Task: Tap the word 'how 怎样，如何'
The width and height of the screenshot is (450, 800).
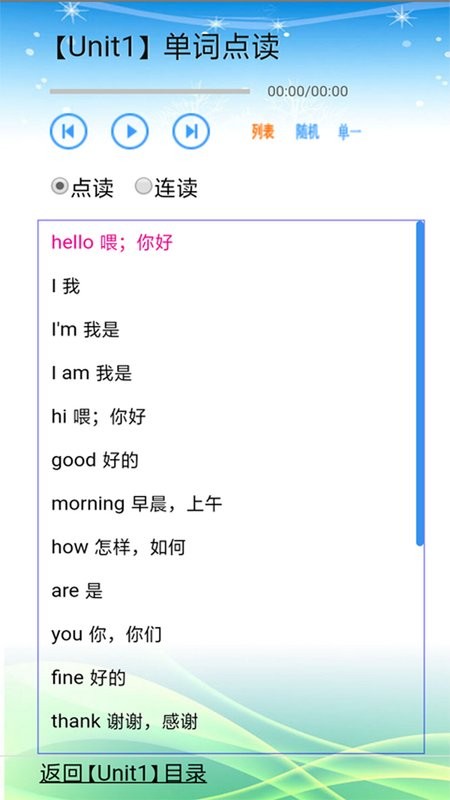Action: [118, 547]
